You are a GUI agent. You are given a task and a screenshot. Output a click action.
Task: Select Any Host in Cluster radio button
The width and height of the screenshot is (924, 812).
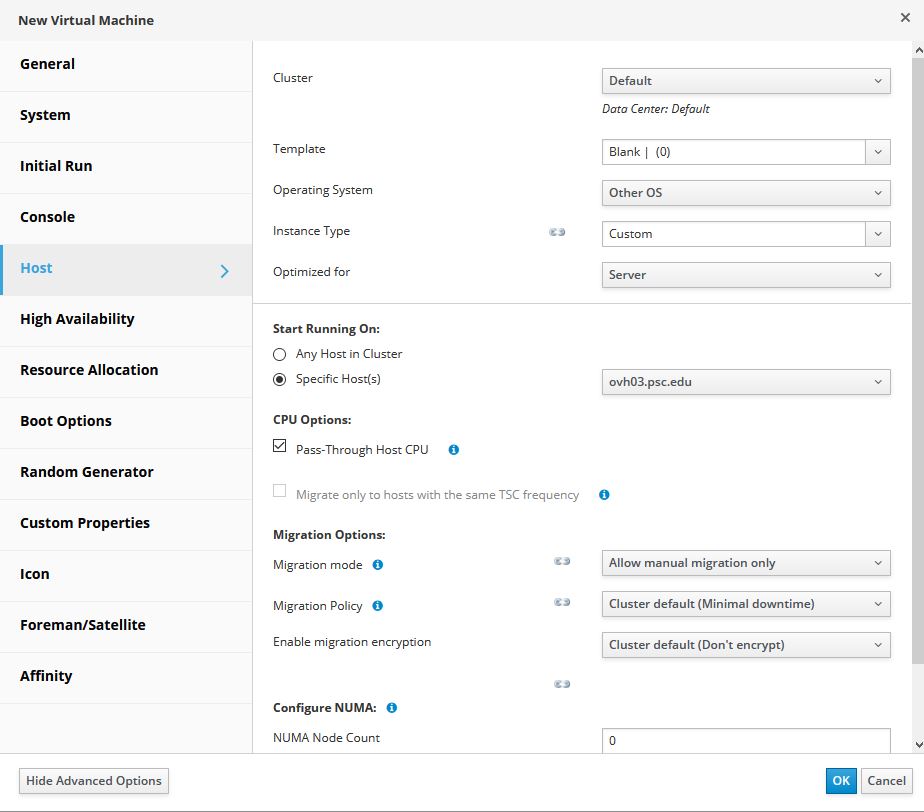tap(280, 354)
